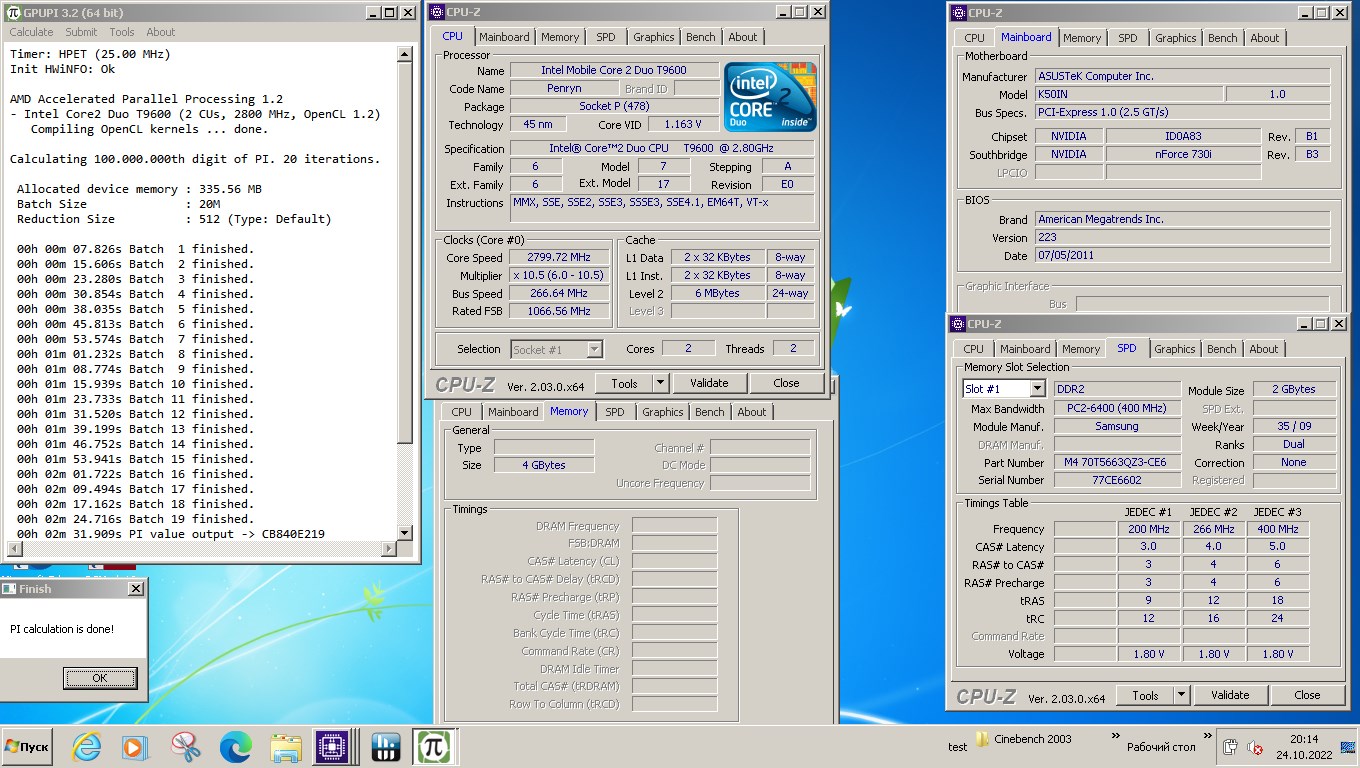Image resolution: width=1360 pixels, height=768 pixels.
Task: Select the SPD tab in CPU-Z Memory window
Action: click(x=615, y=412)
